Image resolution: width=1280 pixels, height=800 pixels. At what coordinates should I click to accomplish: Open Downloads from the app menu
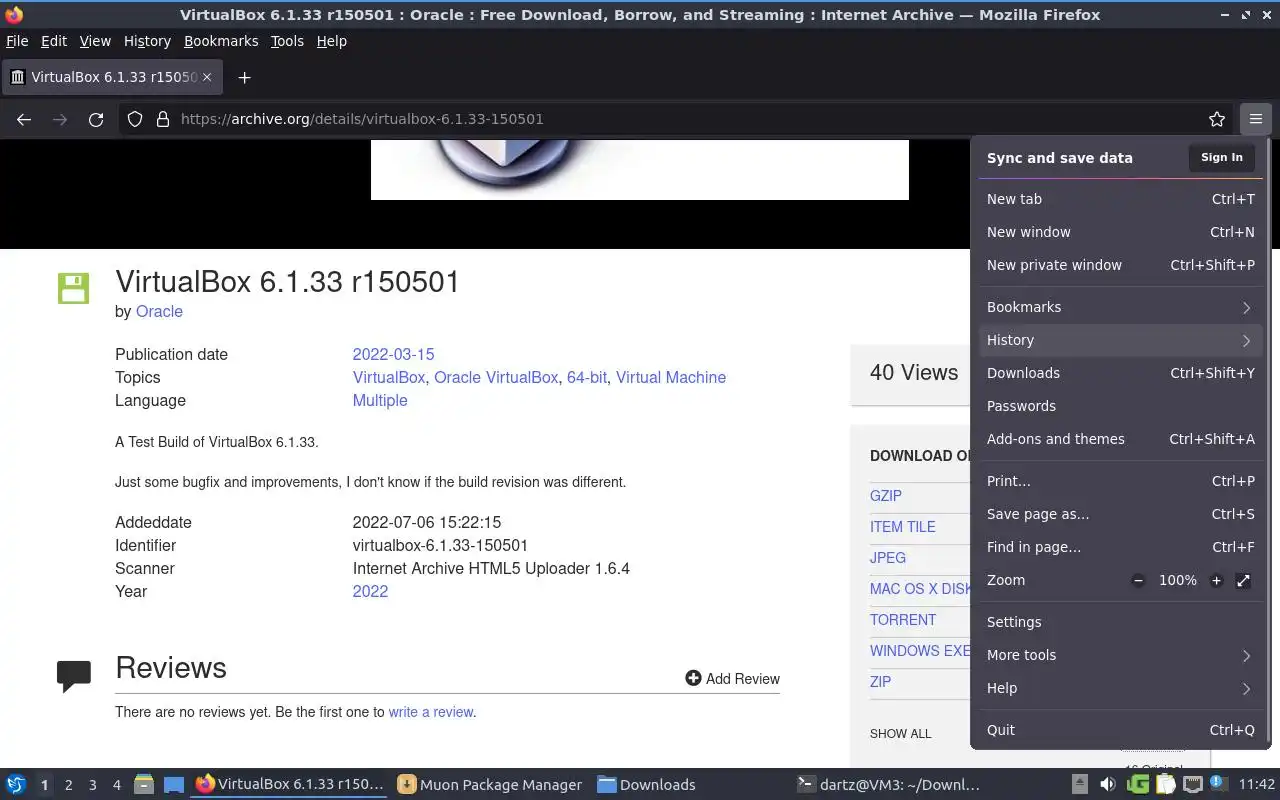tap(1120, 373)
